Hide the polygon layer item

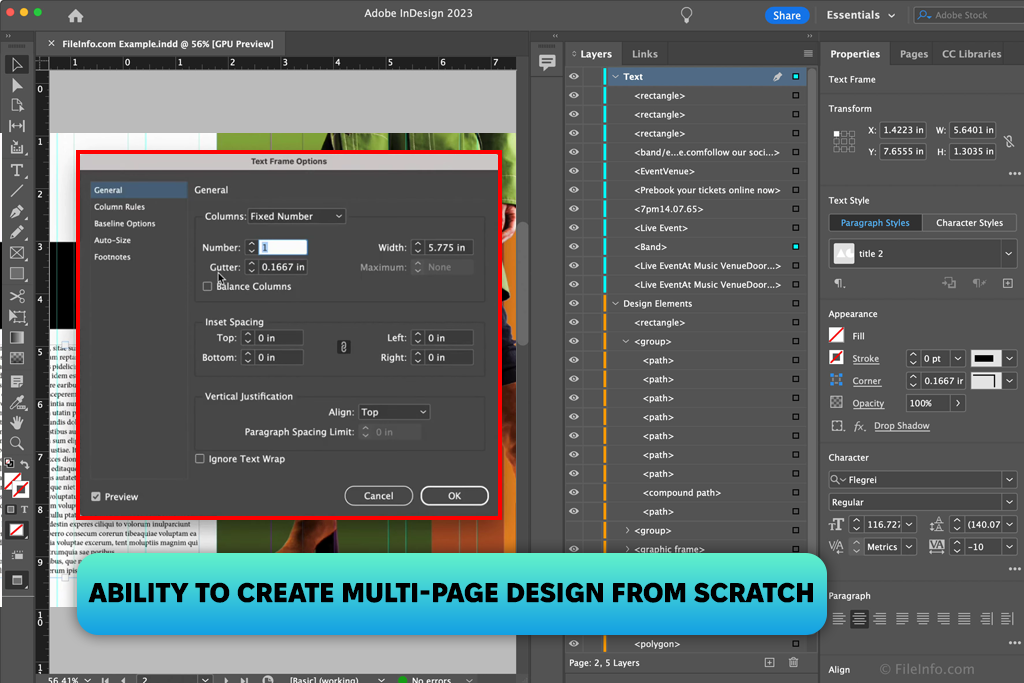pos(574,644)
